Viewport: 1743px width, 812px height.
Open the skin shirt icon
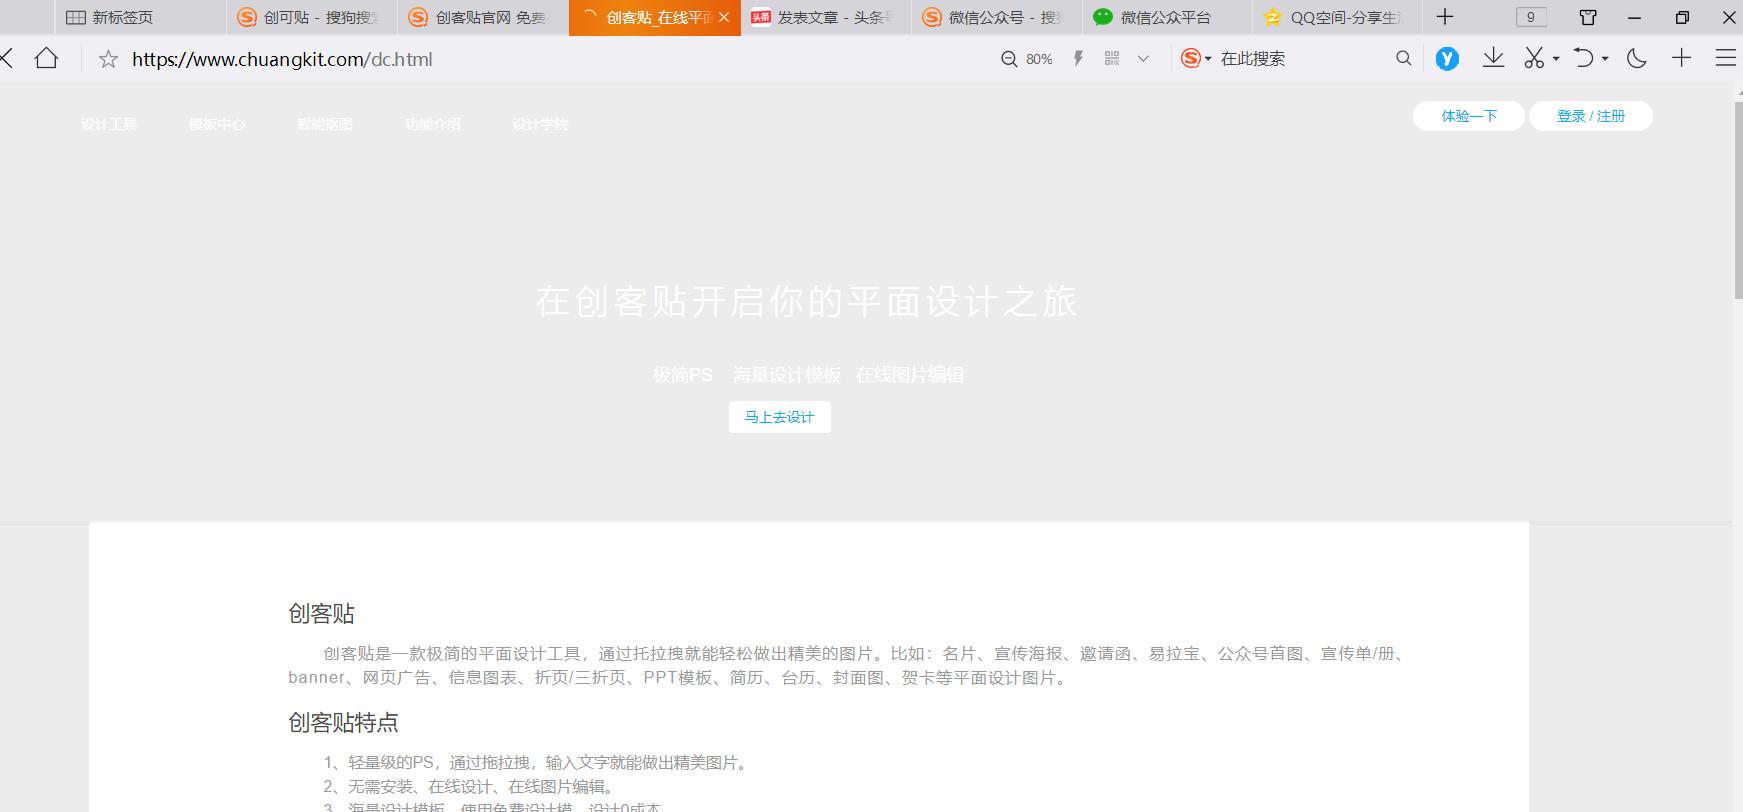coord(1588,17)
